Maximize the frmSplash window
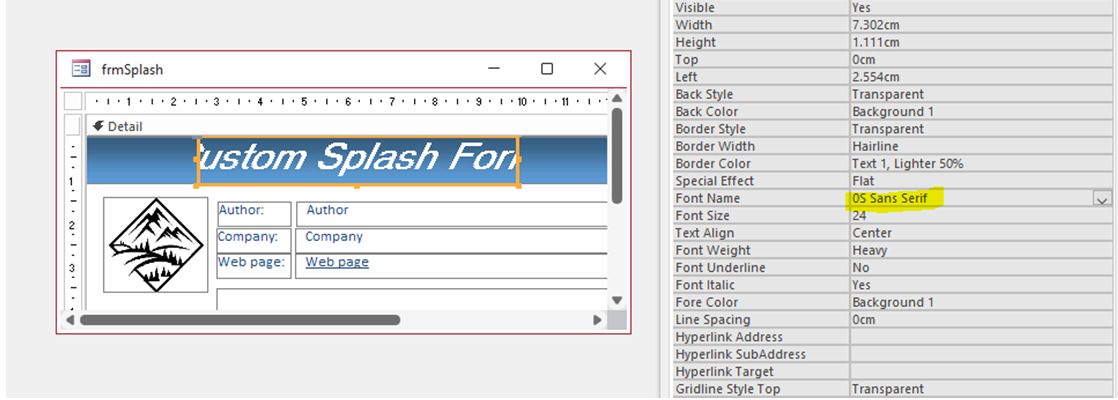The image size is (1118, 400). click(x=547, y=68)
